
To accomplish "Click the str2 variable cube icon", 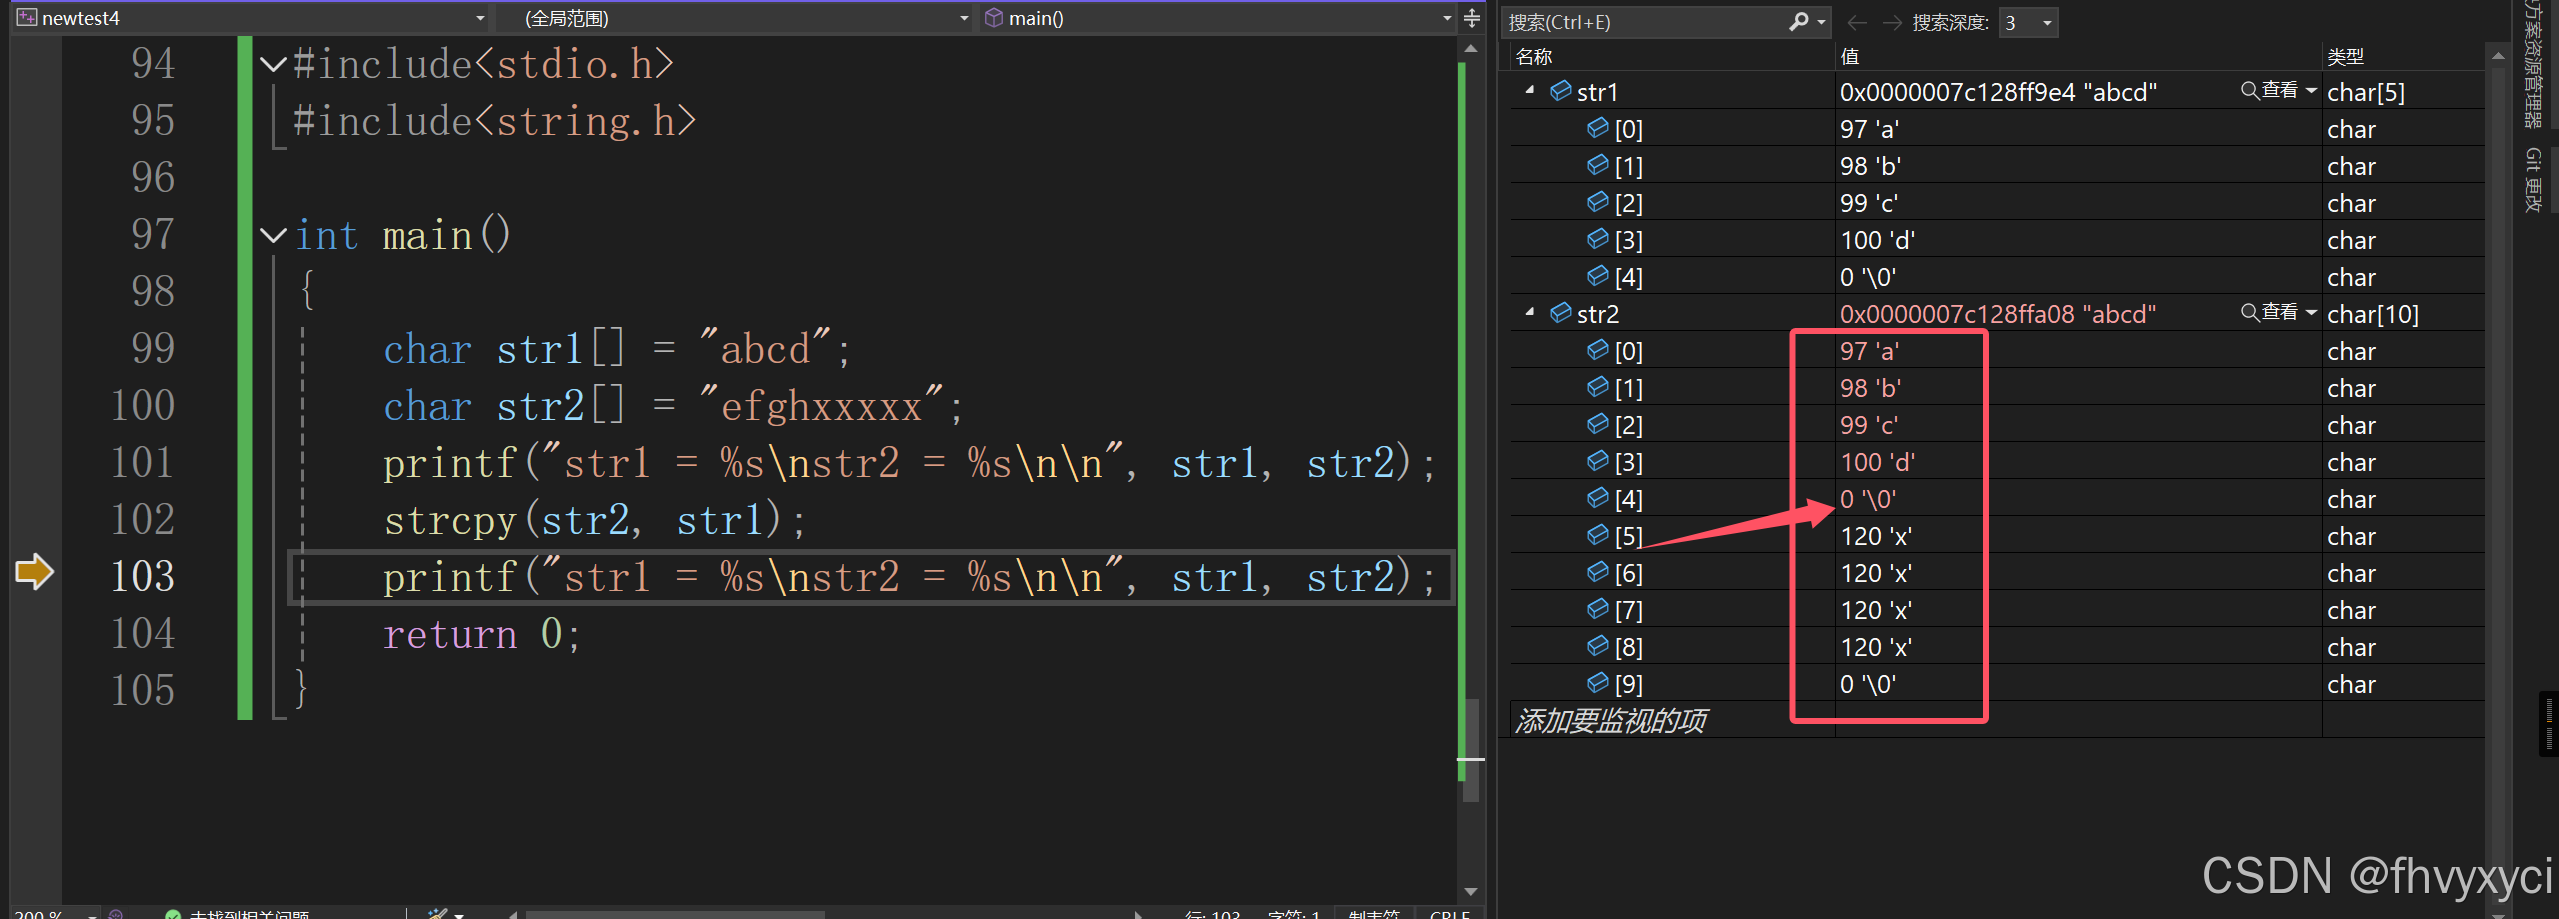I will [1560, 313].
